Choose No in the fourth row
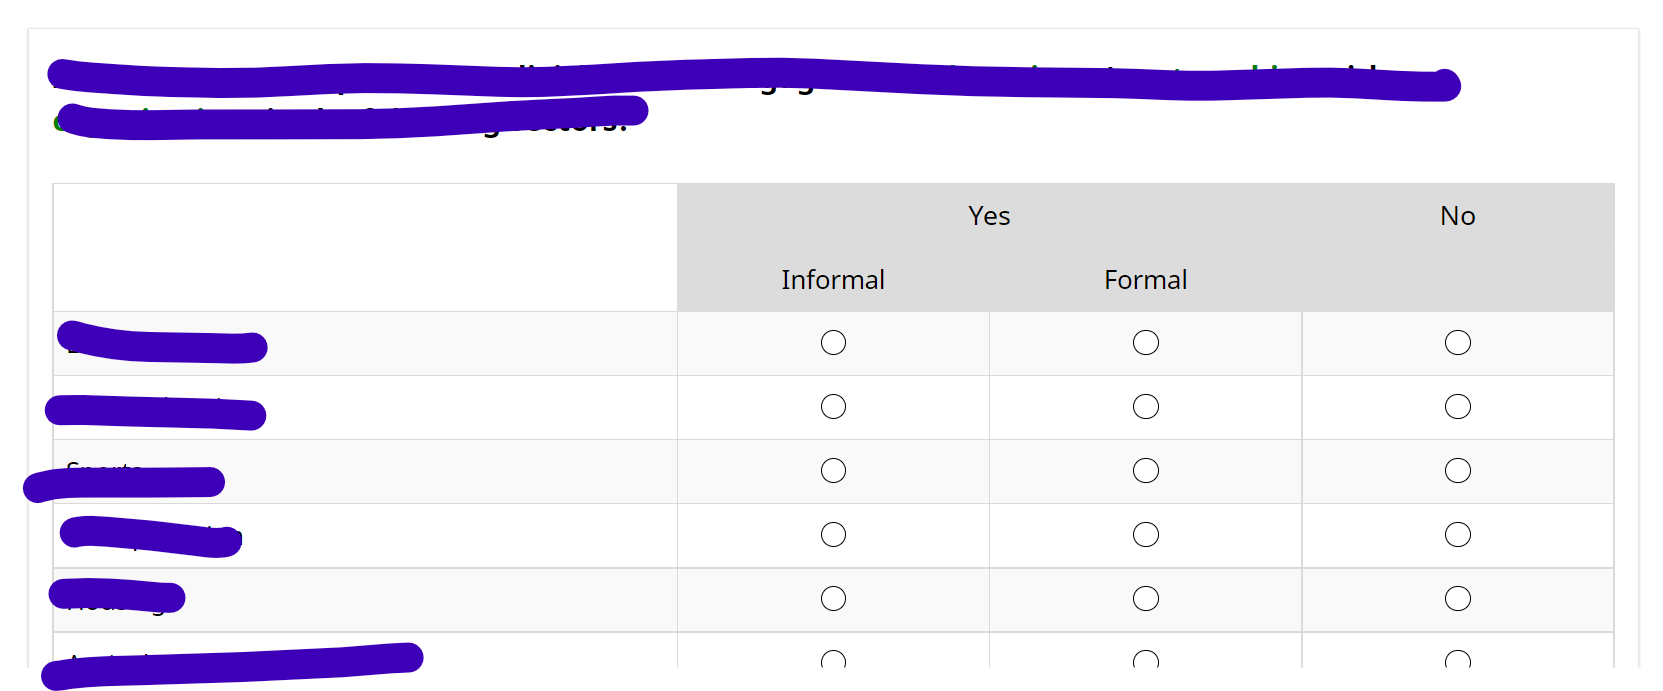The height and width of the screenshot is (691, 1663). pyautogui.click(x=1458, y=535)
